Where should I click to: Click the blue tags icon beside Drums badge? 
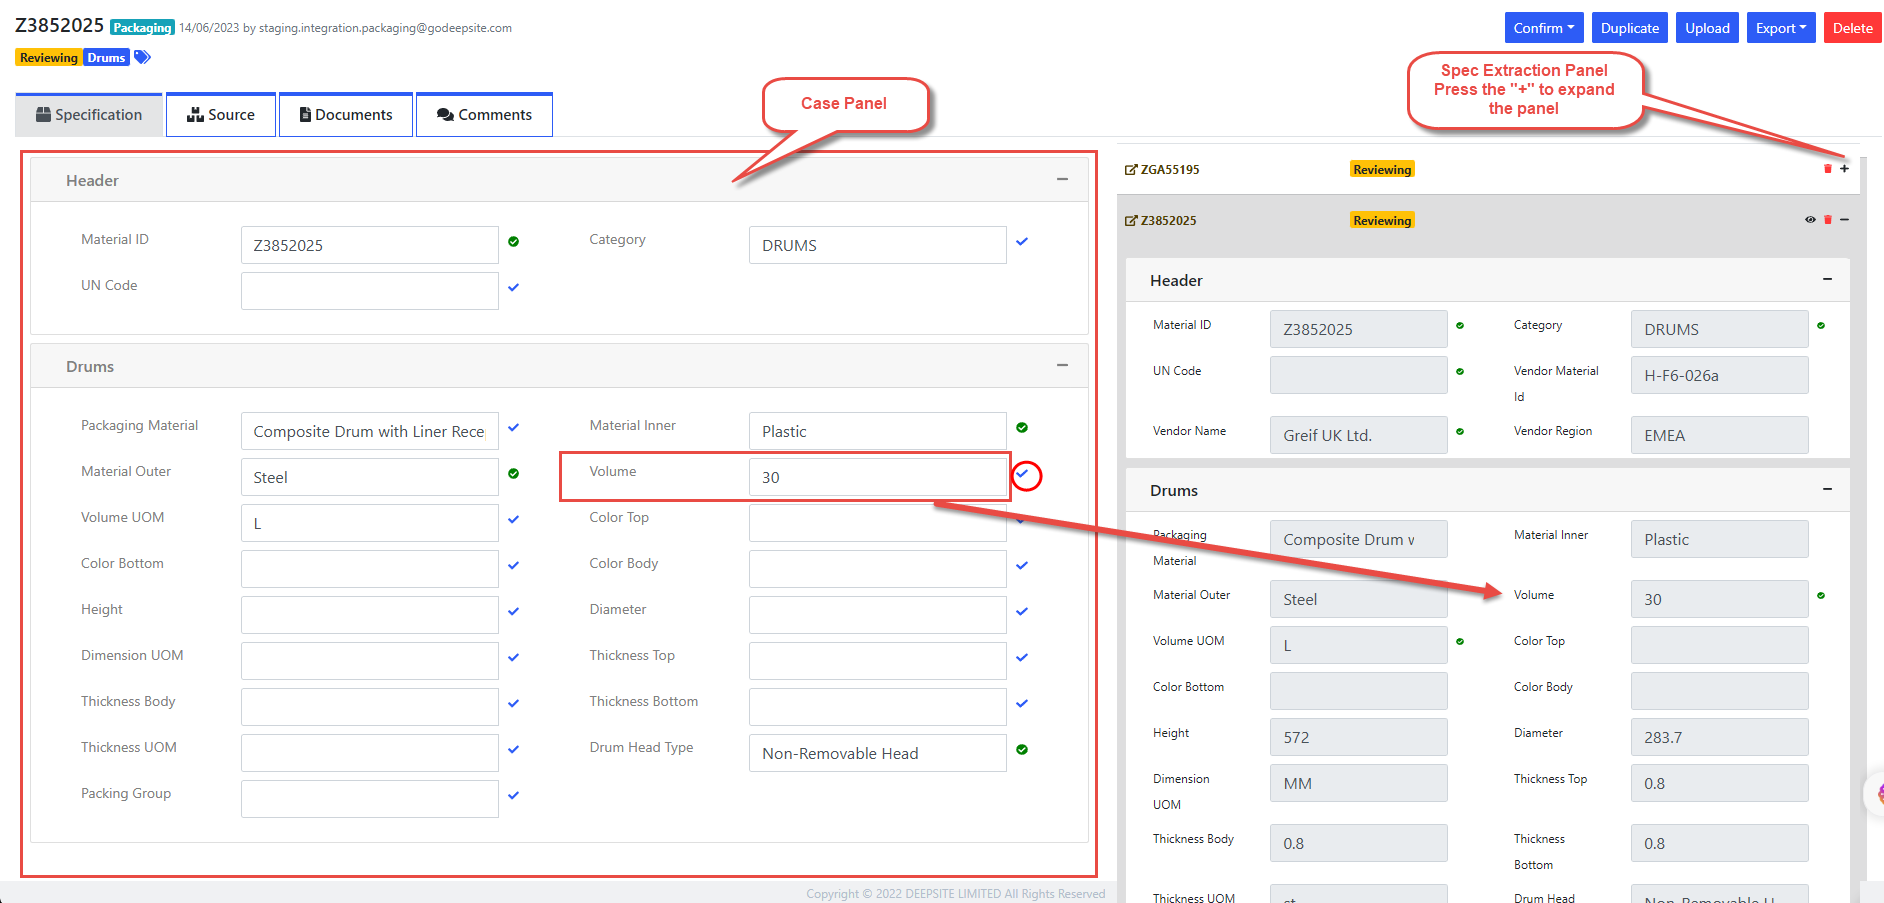click(x=142, y=57)
